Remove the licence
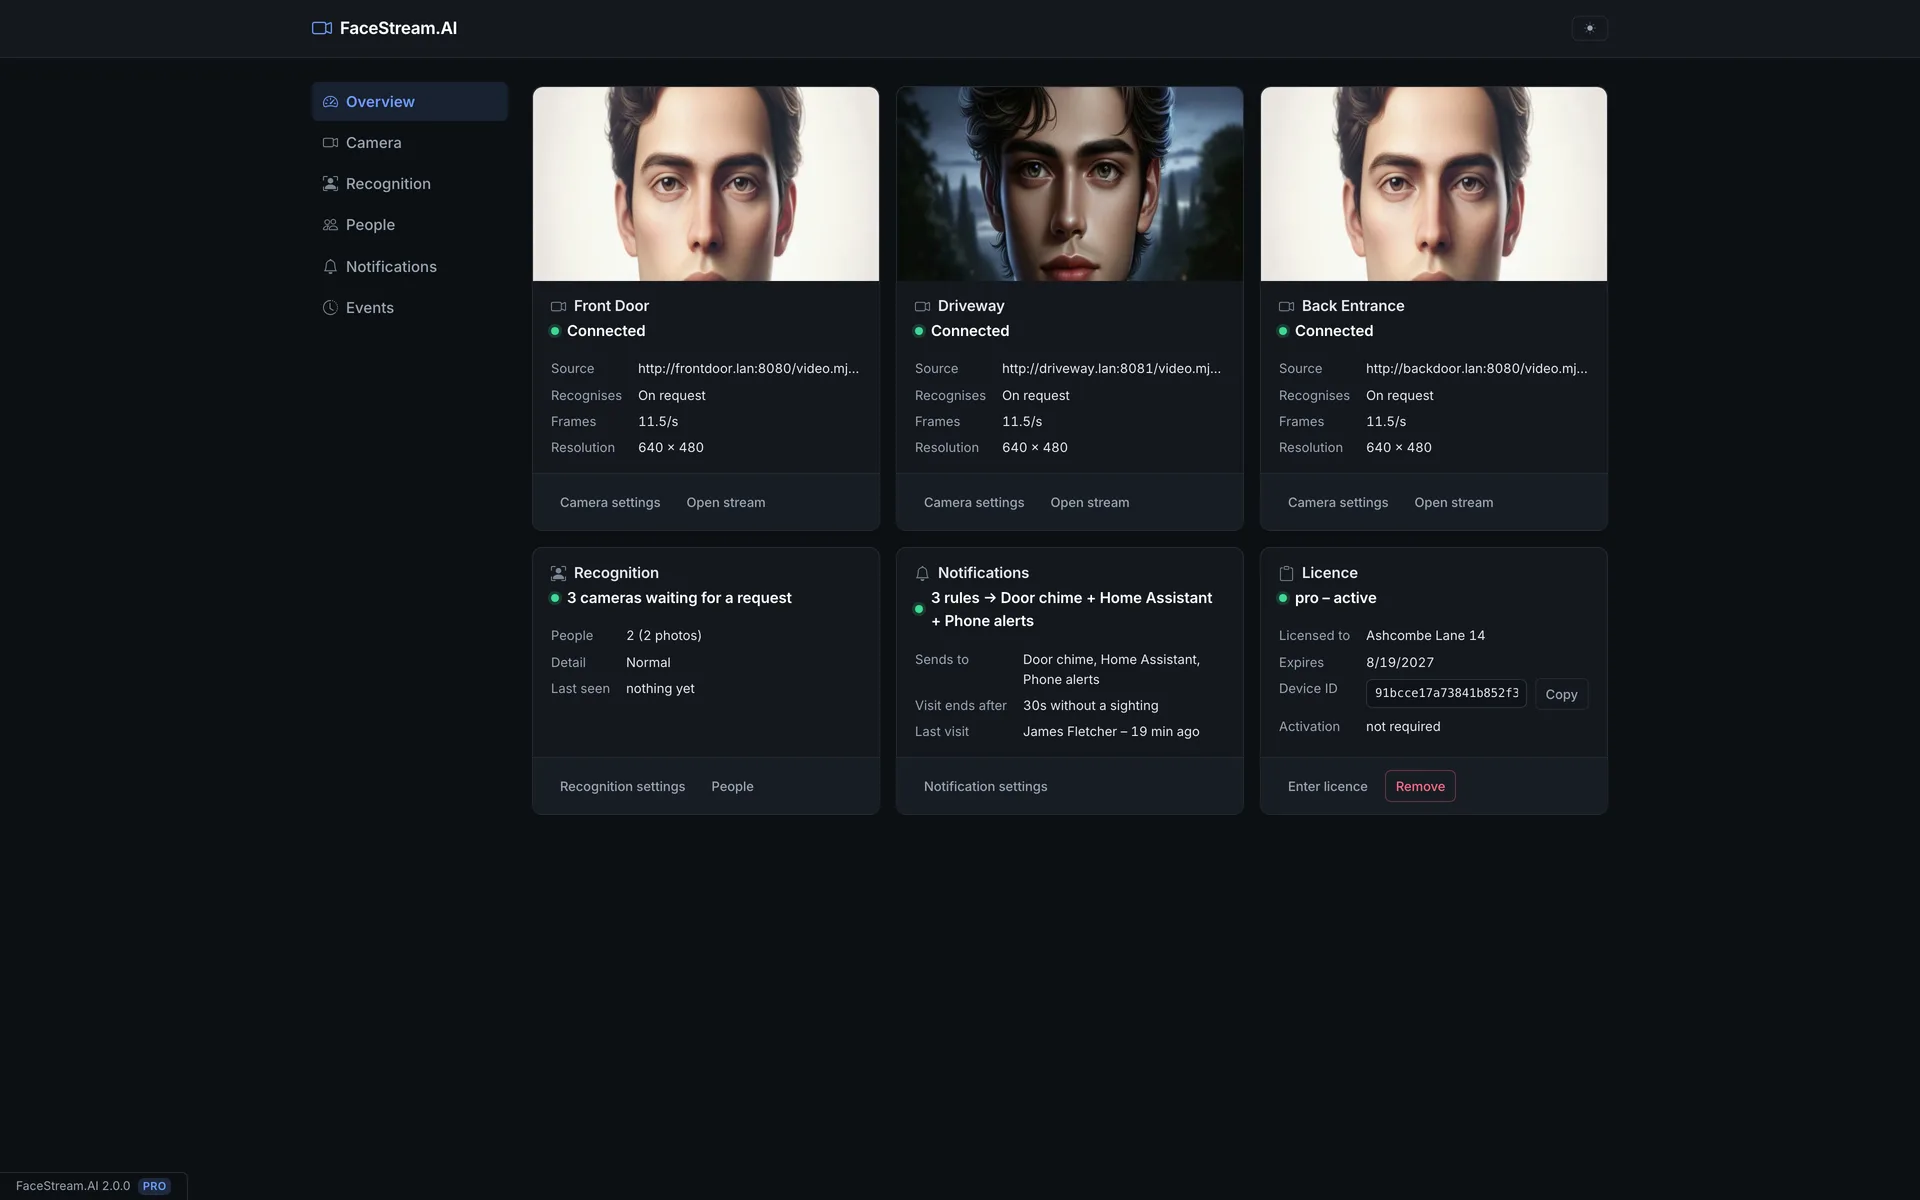1920x1200 pixels. pos(1420,786)
